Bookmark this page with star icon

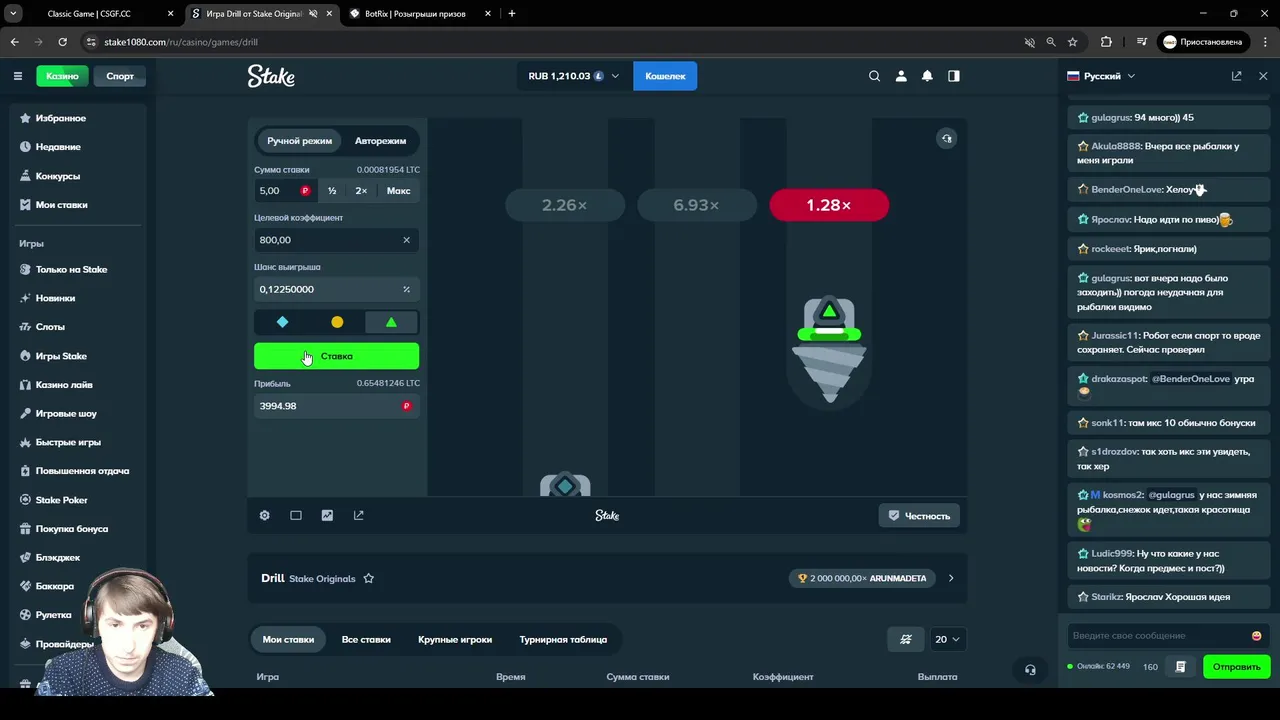1073,42
